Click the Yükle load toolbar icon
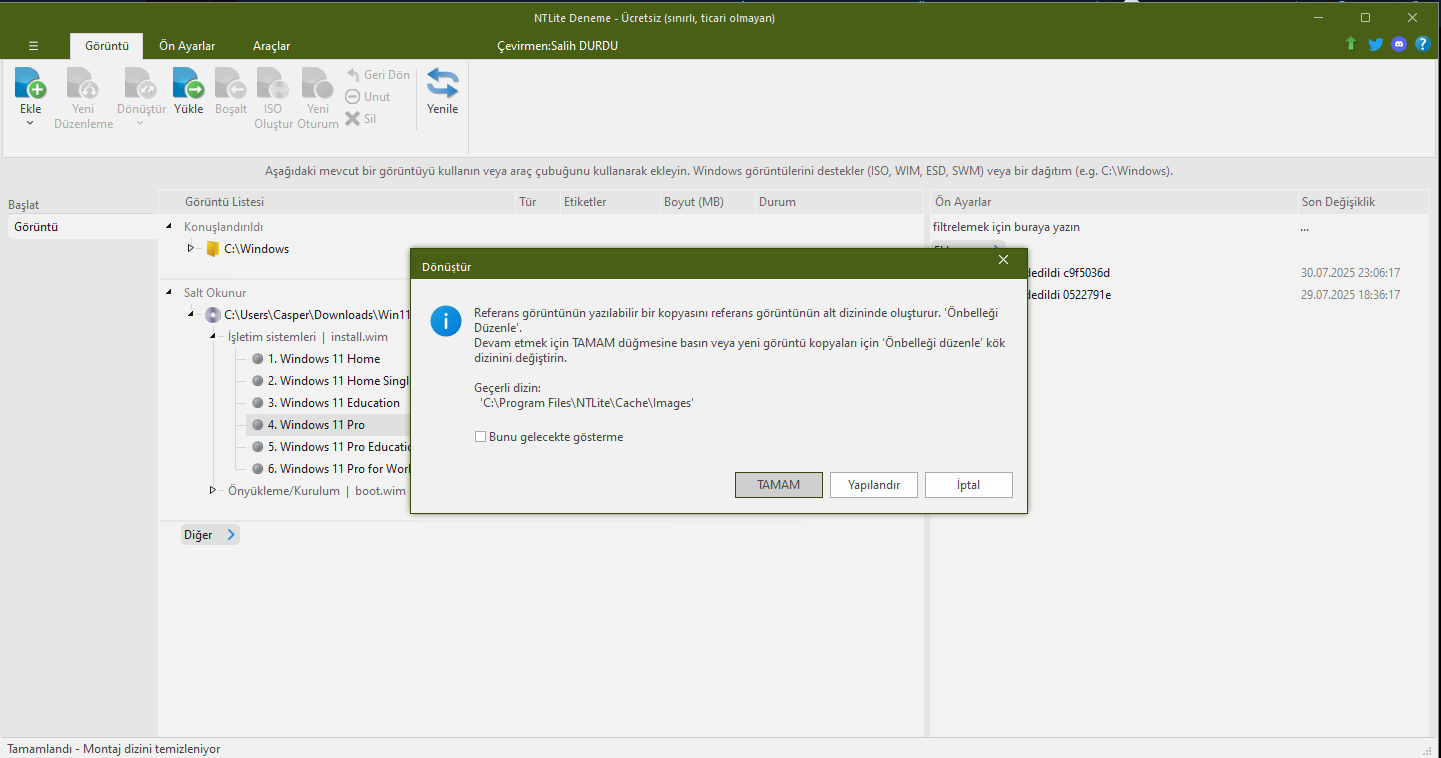This screenshot has height=758, width=1441. (188, 83)
